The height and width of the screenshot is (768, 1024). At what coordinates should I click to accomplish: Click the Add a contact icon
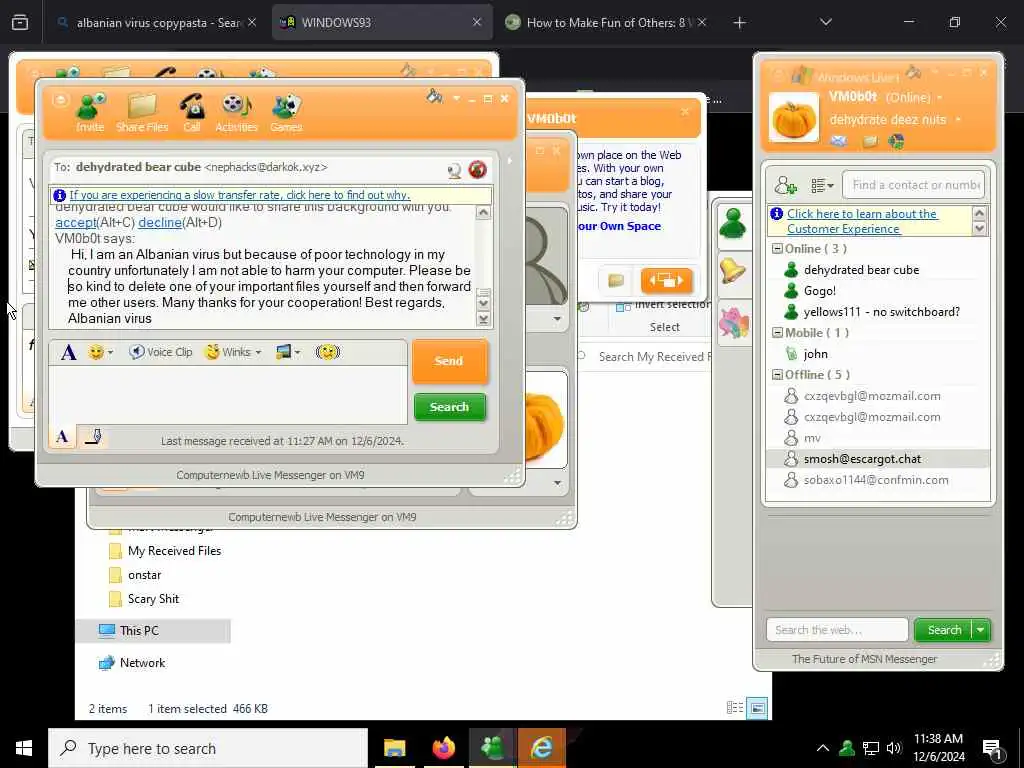click(786, 185)
